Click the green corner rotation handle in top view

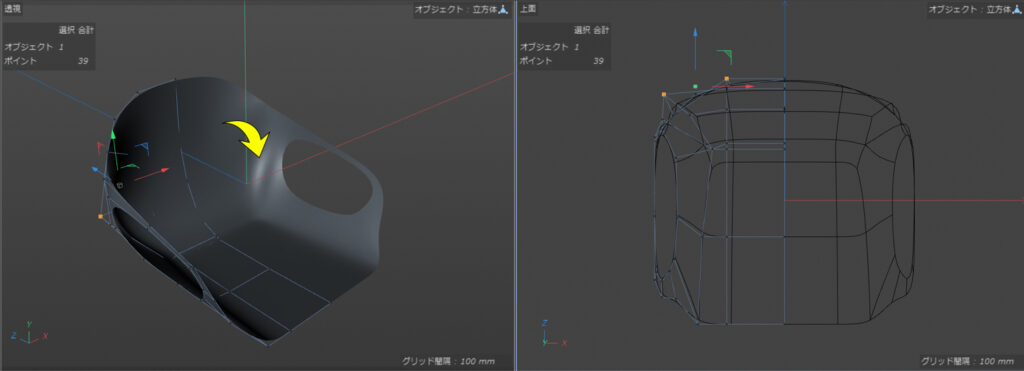click(x=725, y=57)
